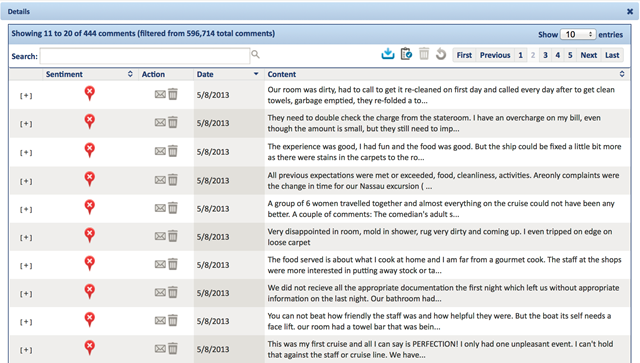Go to page 3 of comments

point(545,55)
